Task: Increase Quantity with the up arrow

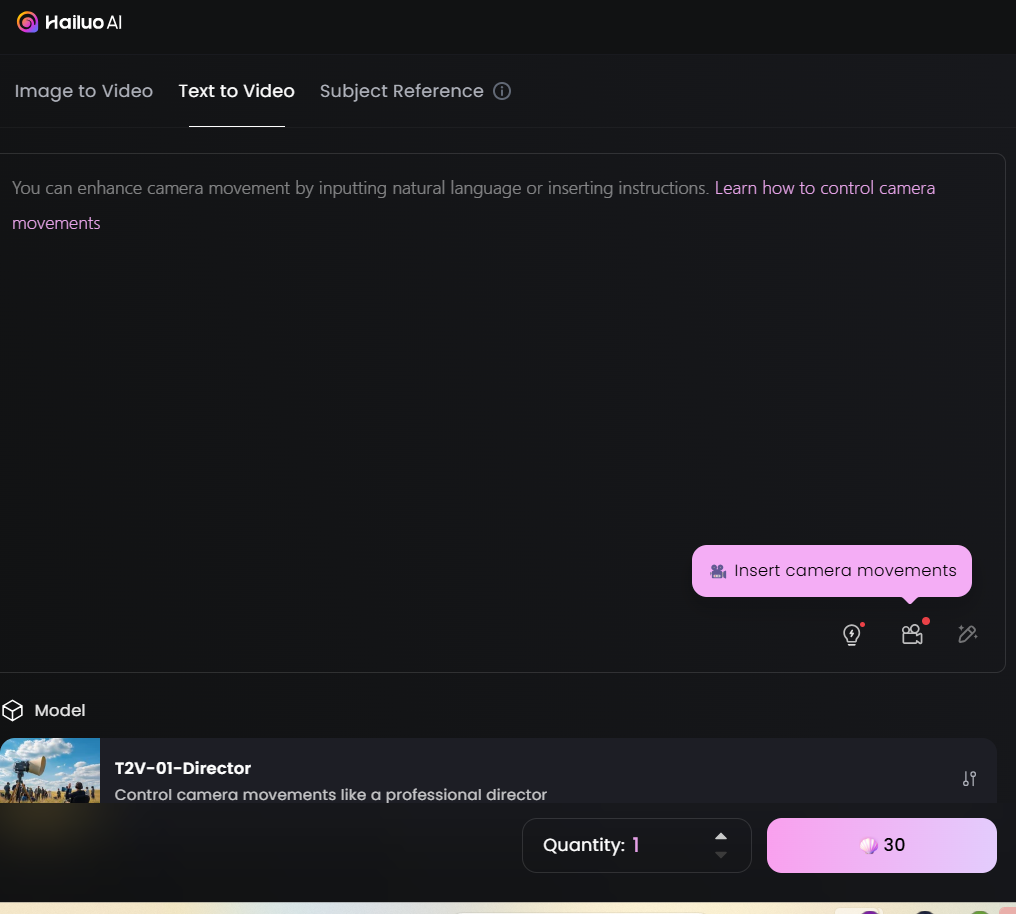Action: click(x=721, y=836)
